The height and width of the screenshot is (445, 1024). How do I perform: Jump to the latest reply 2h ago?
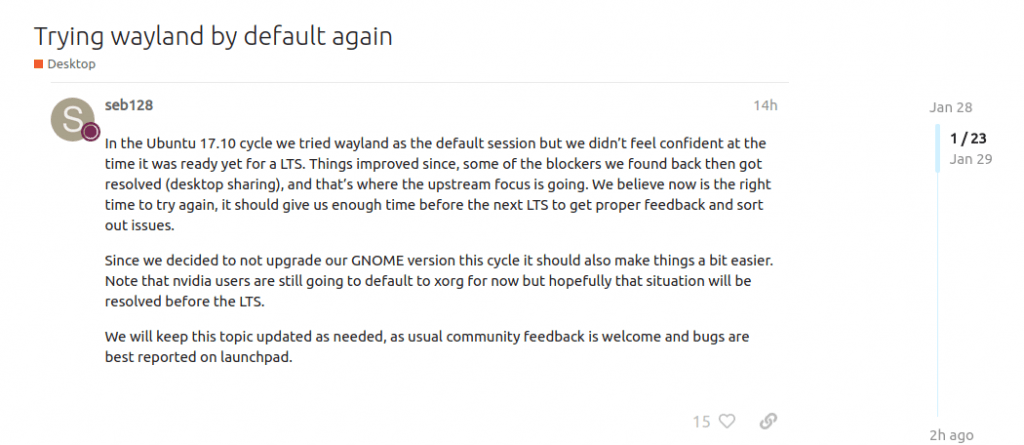point(952,435)
